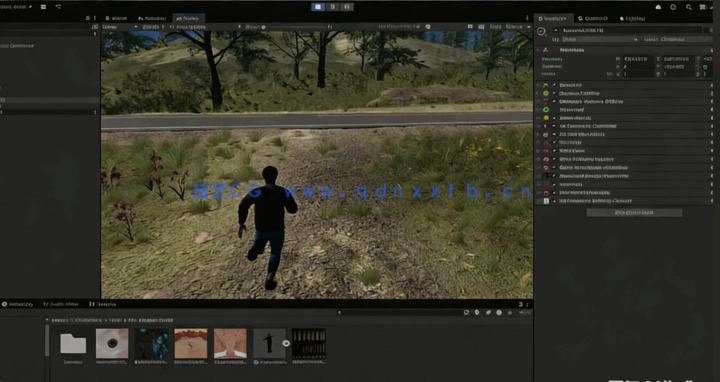The height and width of the screenshot is (382, 720).
Task: Click the search field in the project browser
Action: tap(399, 313)
